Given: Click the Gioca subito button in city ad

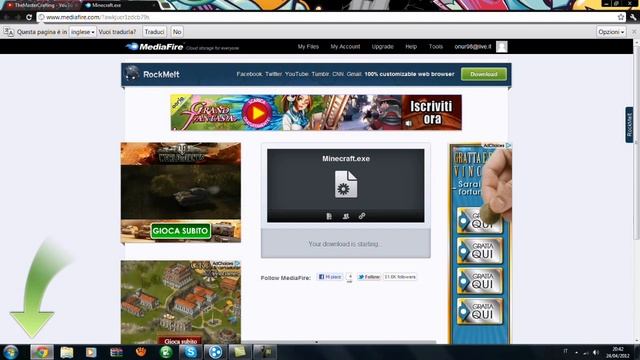Looking at the screenshot, I should coord(180,341).
